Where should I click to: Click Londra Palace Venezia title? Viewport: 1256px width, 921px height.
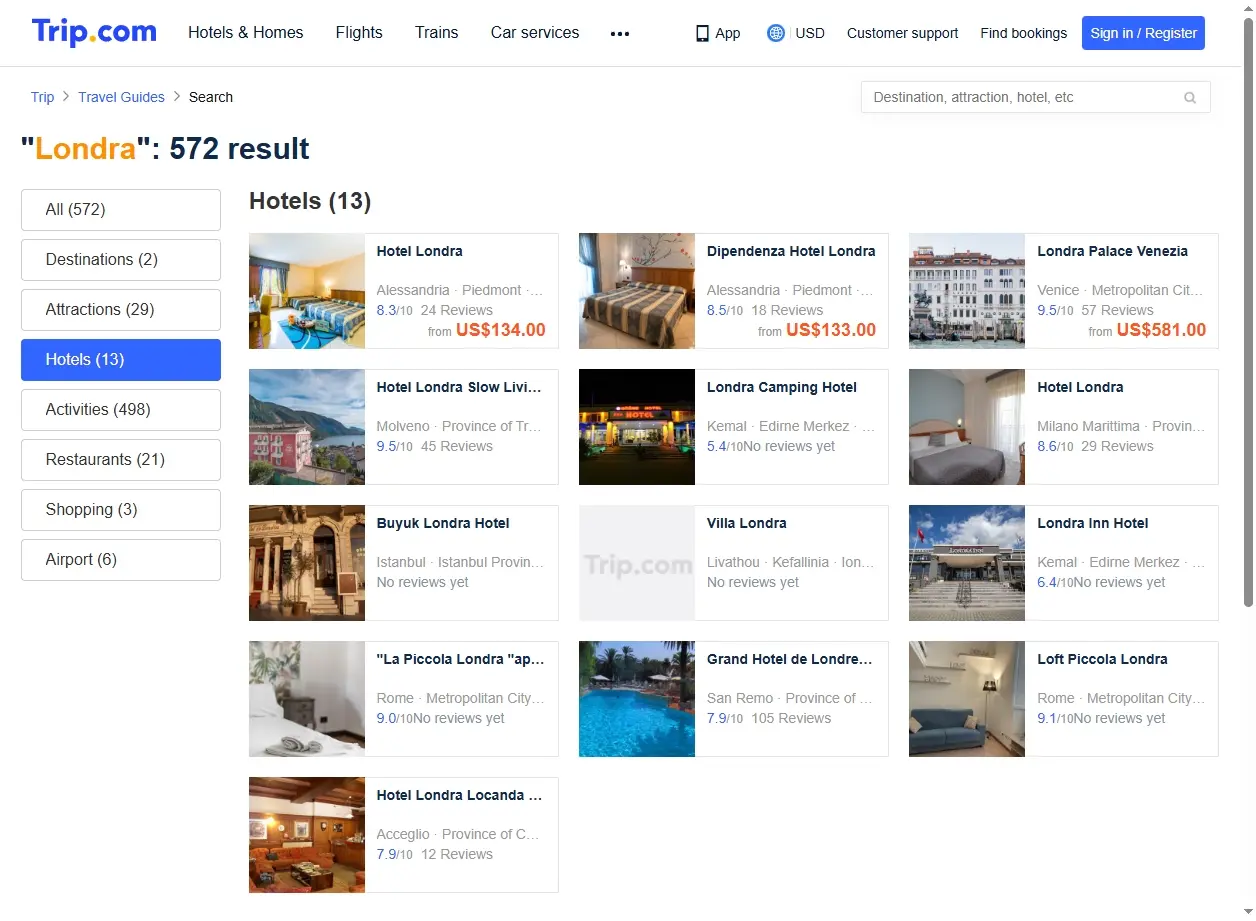tap(1112, 251)
